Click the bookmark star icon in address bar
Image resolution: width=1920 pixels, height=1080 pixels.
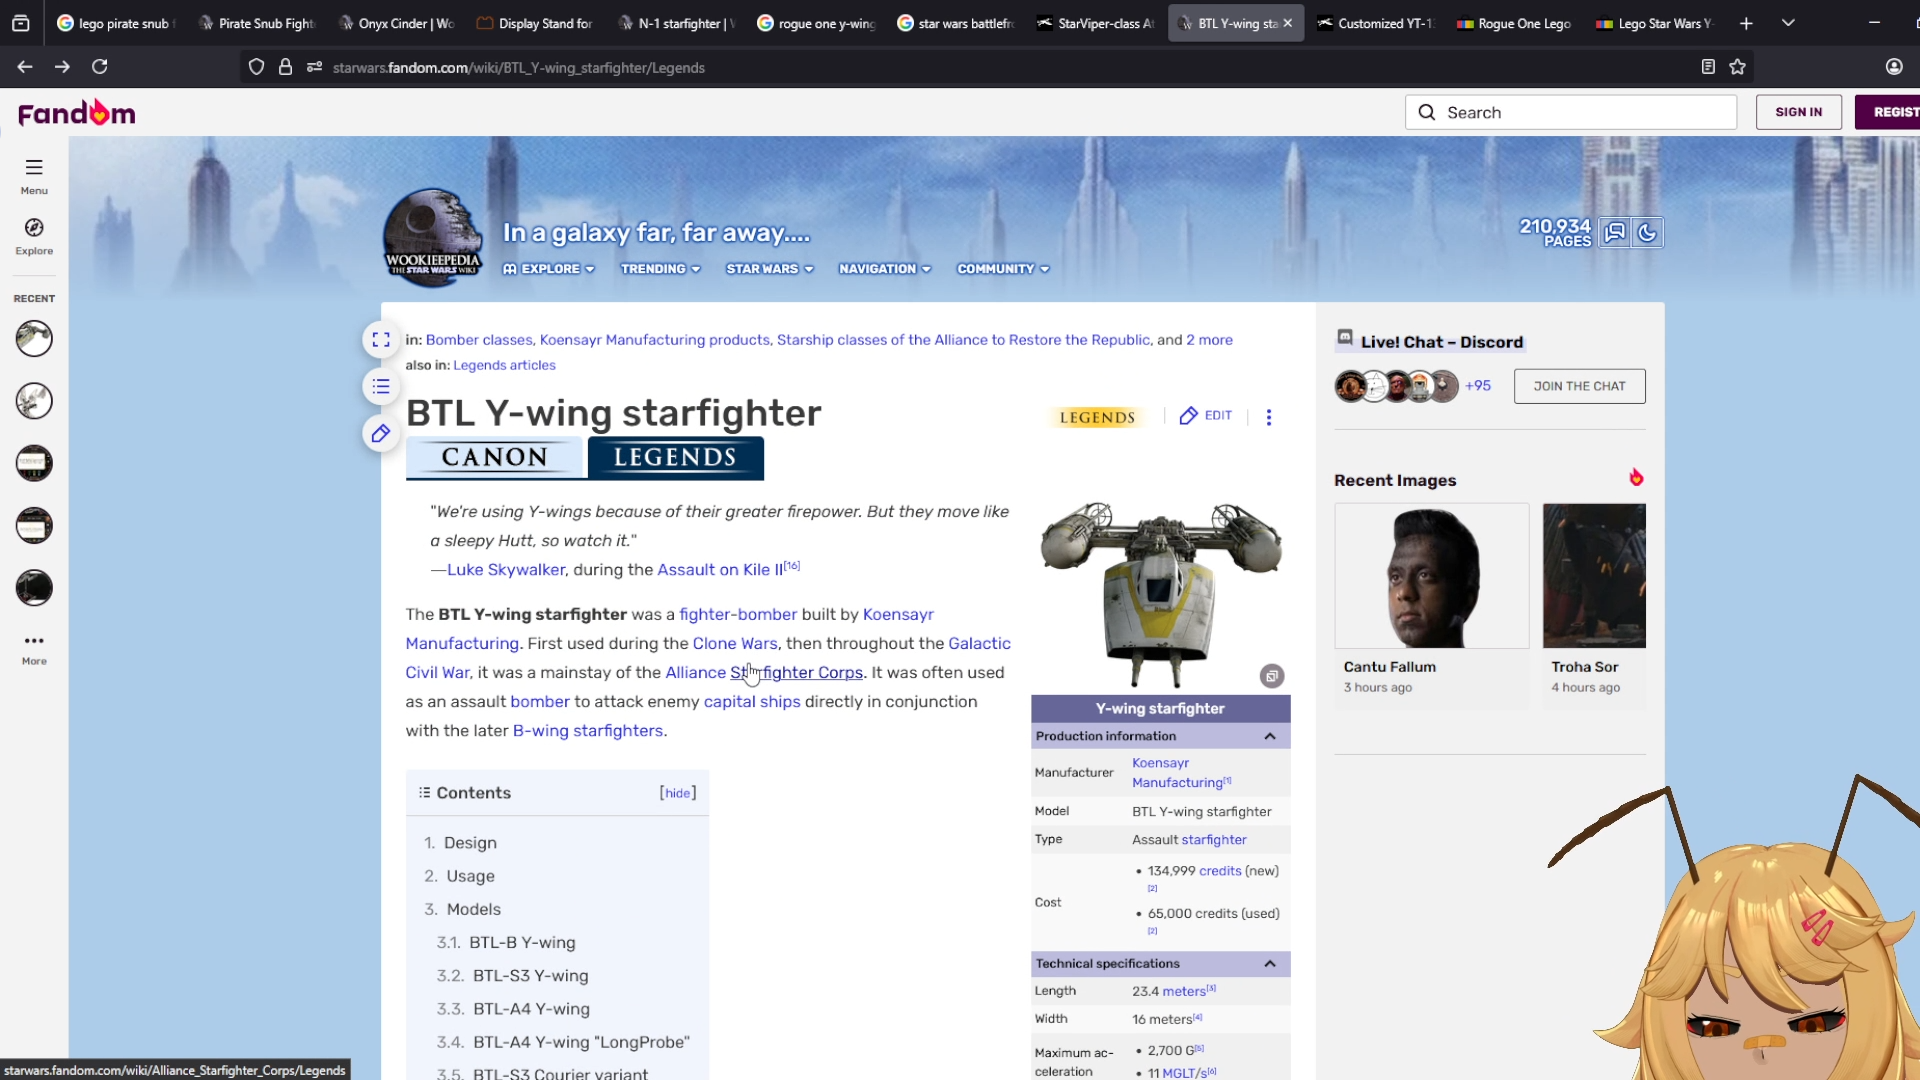point(1738,67)
